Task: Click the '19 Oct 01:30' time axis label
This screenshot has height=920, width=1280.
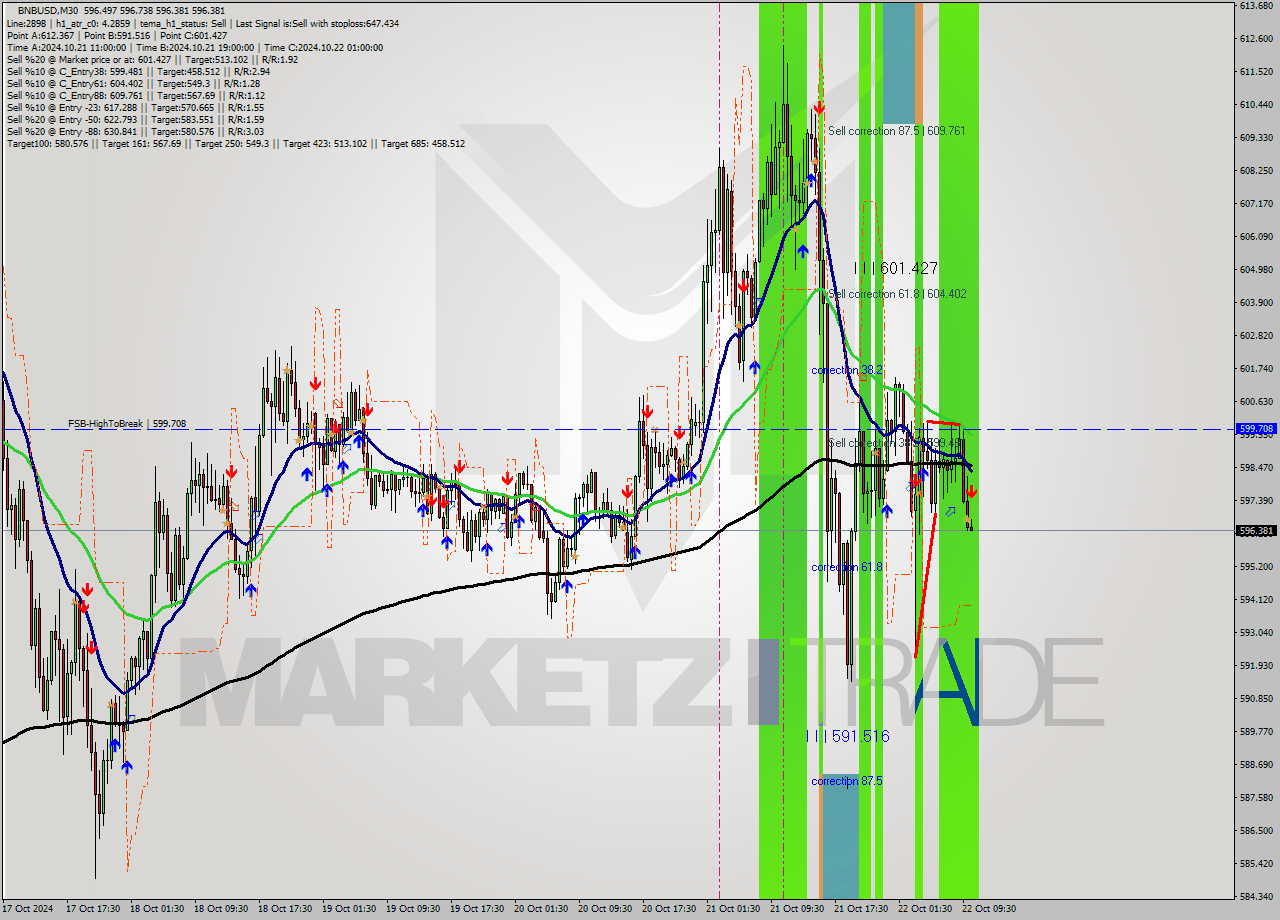Action: (349, 909)
